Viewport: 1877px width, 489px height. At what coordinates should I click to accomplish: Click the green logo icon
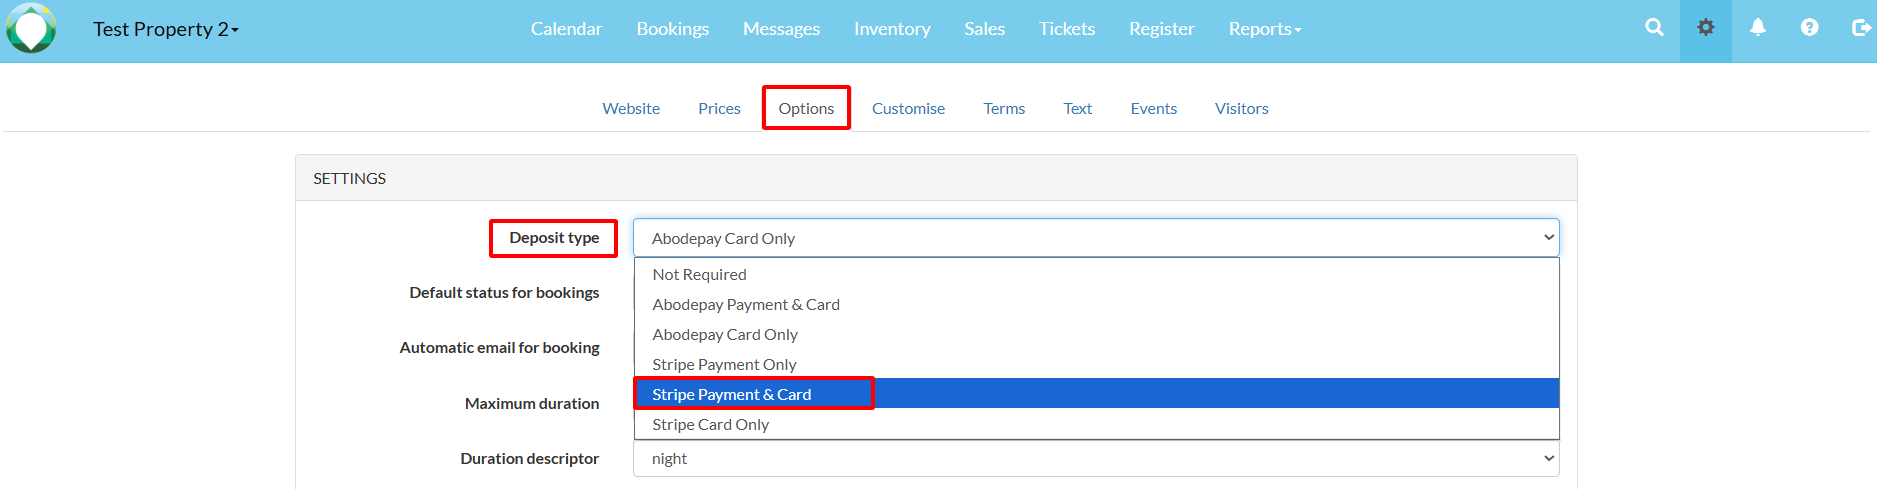click(x=31, y=28)
